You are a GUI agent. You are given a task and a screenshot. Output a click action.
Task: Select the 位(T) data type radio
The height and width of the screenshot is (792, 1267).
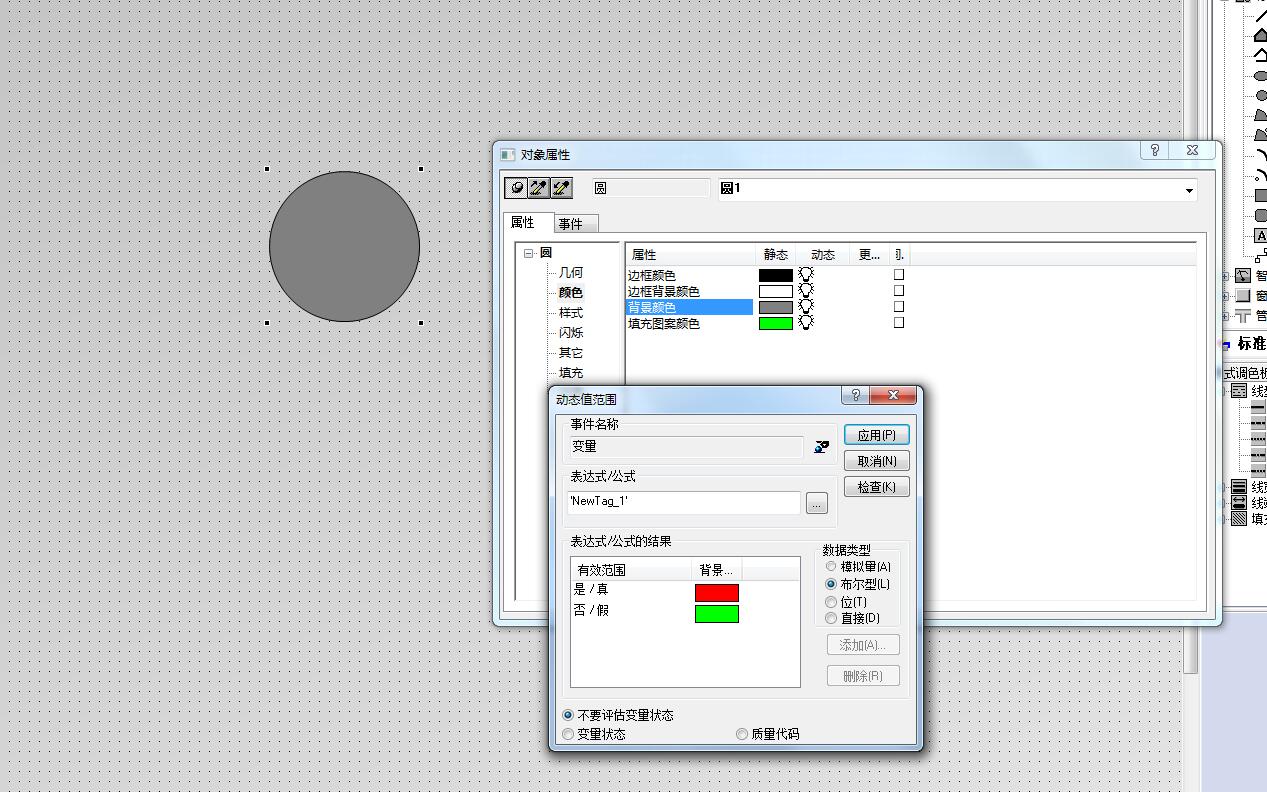(831, 602)
